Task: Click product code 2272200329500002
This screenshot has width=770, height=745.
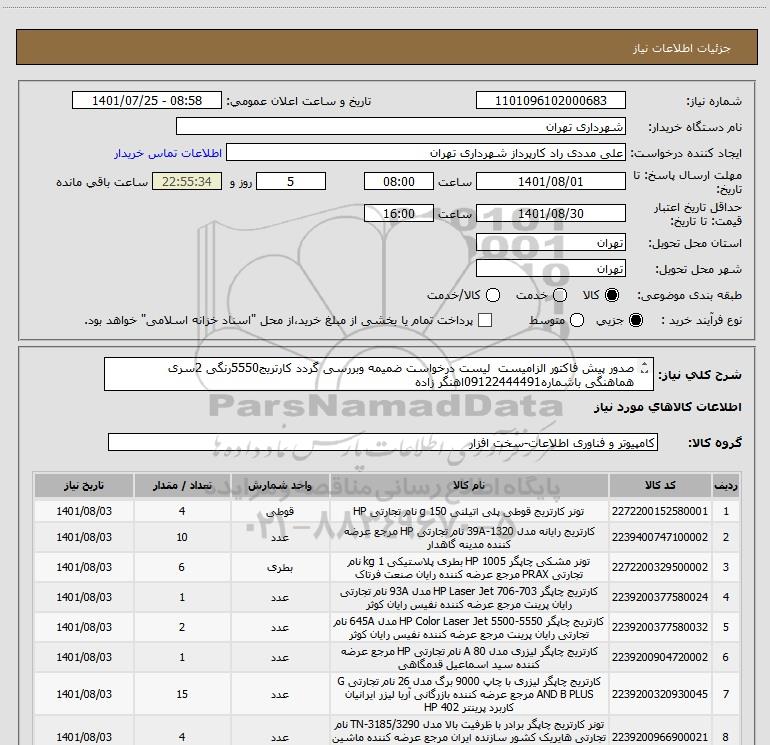Action: [x=660, y=567]
